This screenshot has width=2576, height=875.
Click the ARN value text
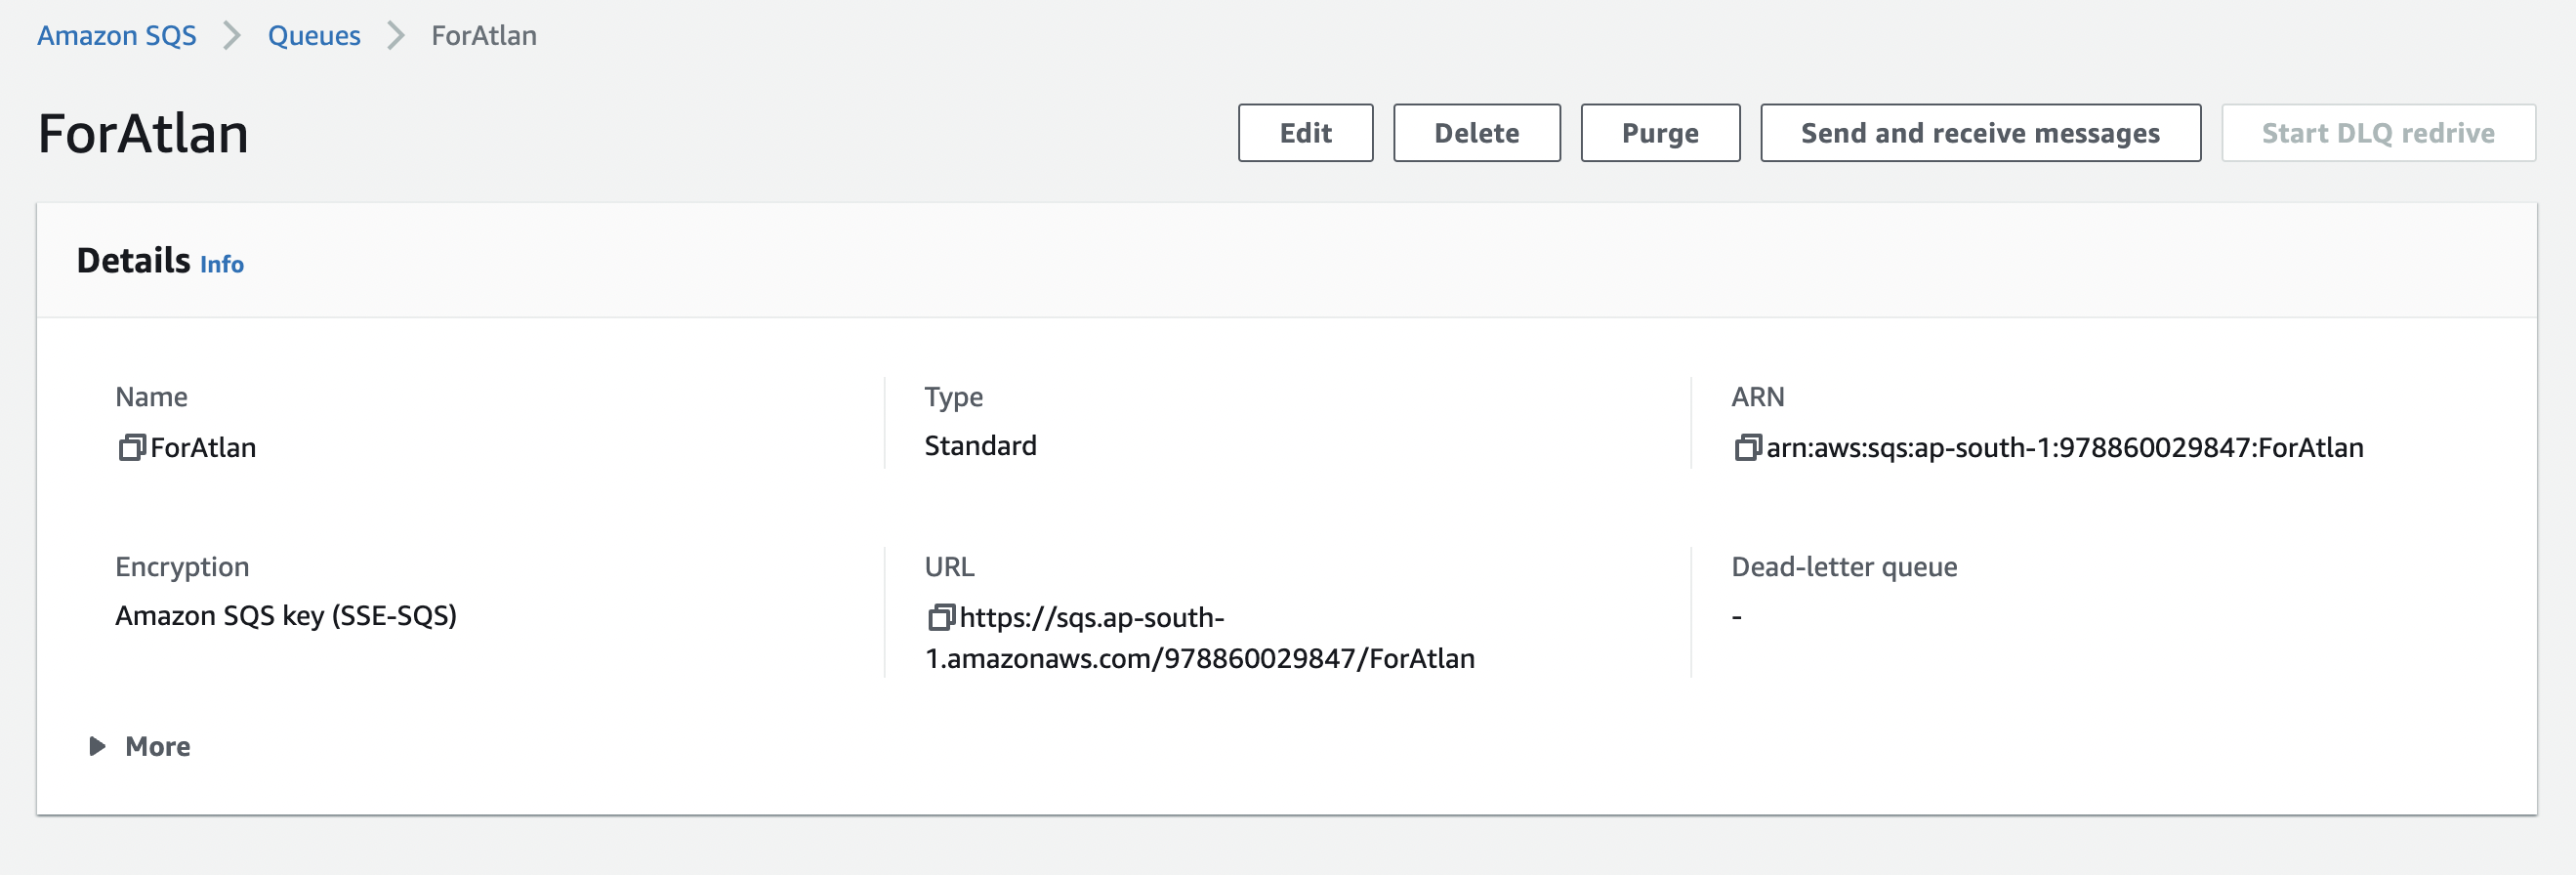click(2064, 447)
